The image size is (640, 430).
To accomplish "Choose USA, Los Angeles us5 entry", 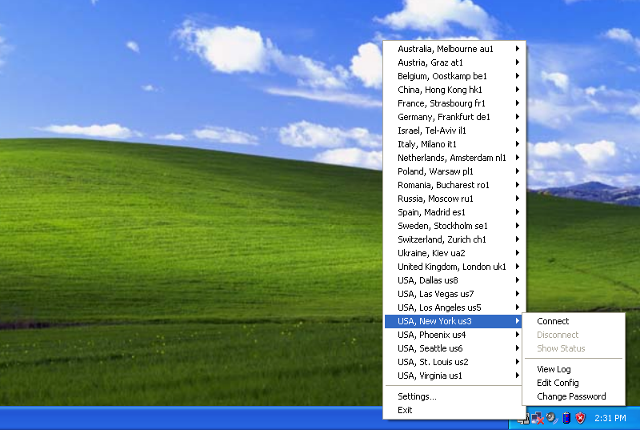I will [454, 307].
